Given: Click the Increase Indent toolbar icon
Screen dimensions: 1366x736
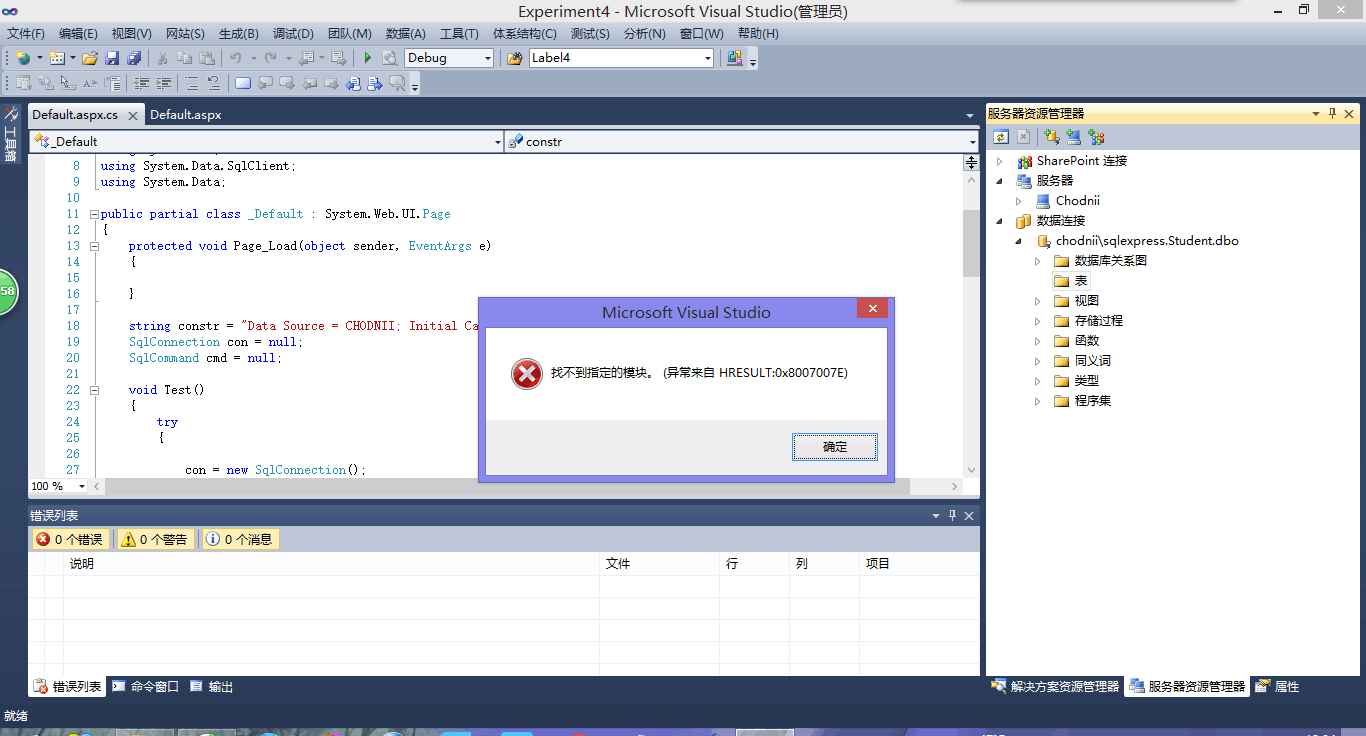Looking at the screenshot, I should (x=163, y=84).
